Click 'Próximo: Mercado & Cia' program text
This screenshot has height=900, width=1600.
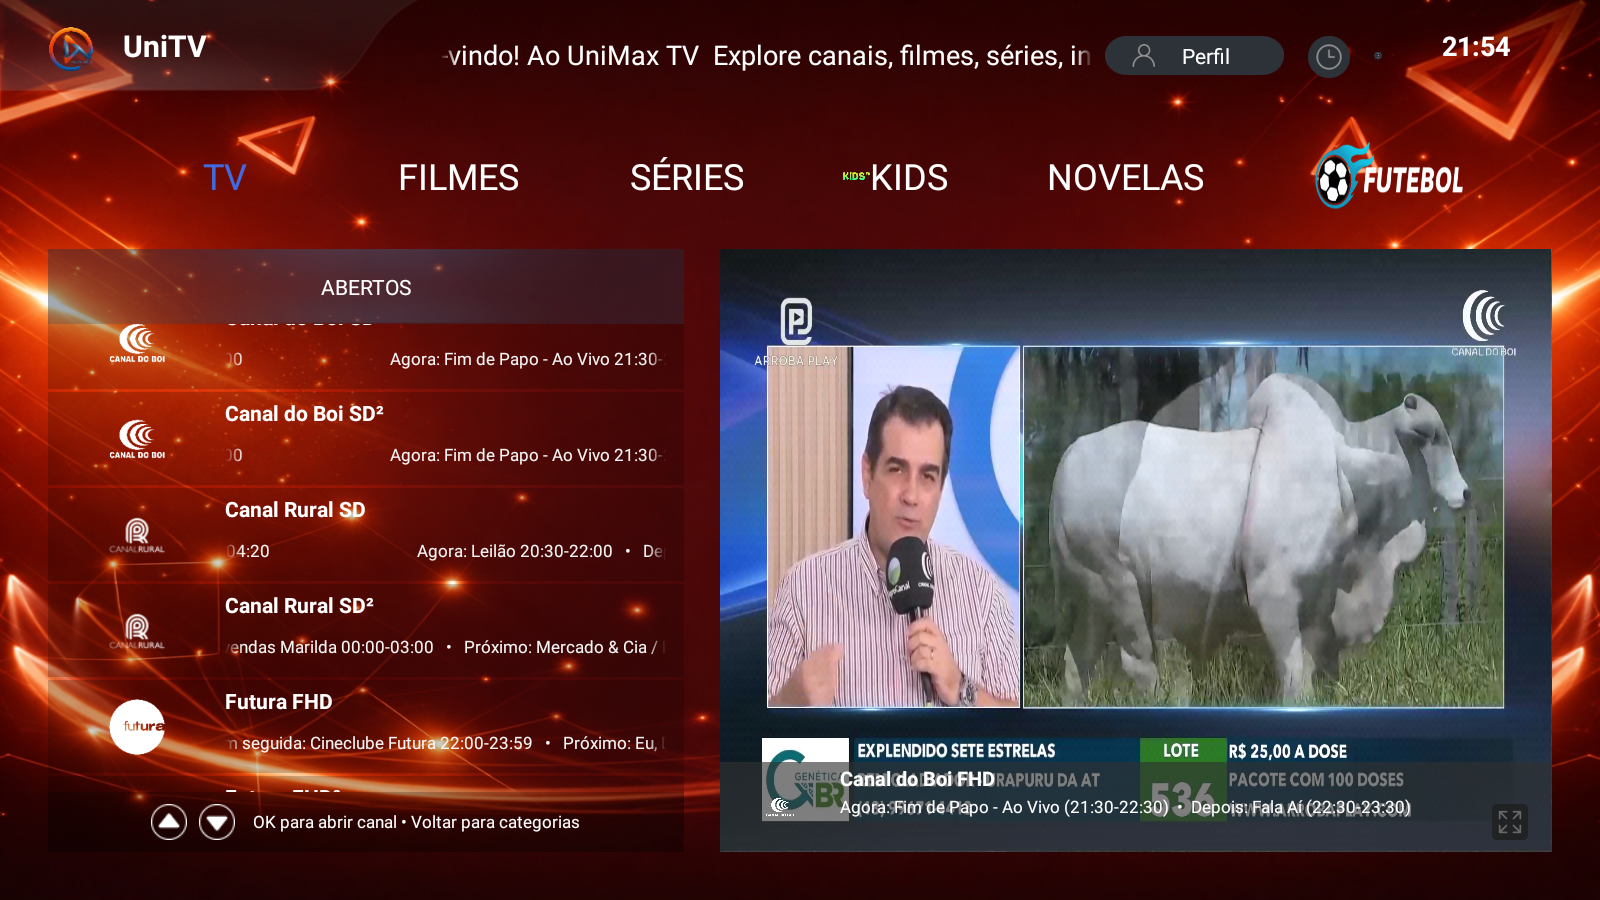pos(556,647)
